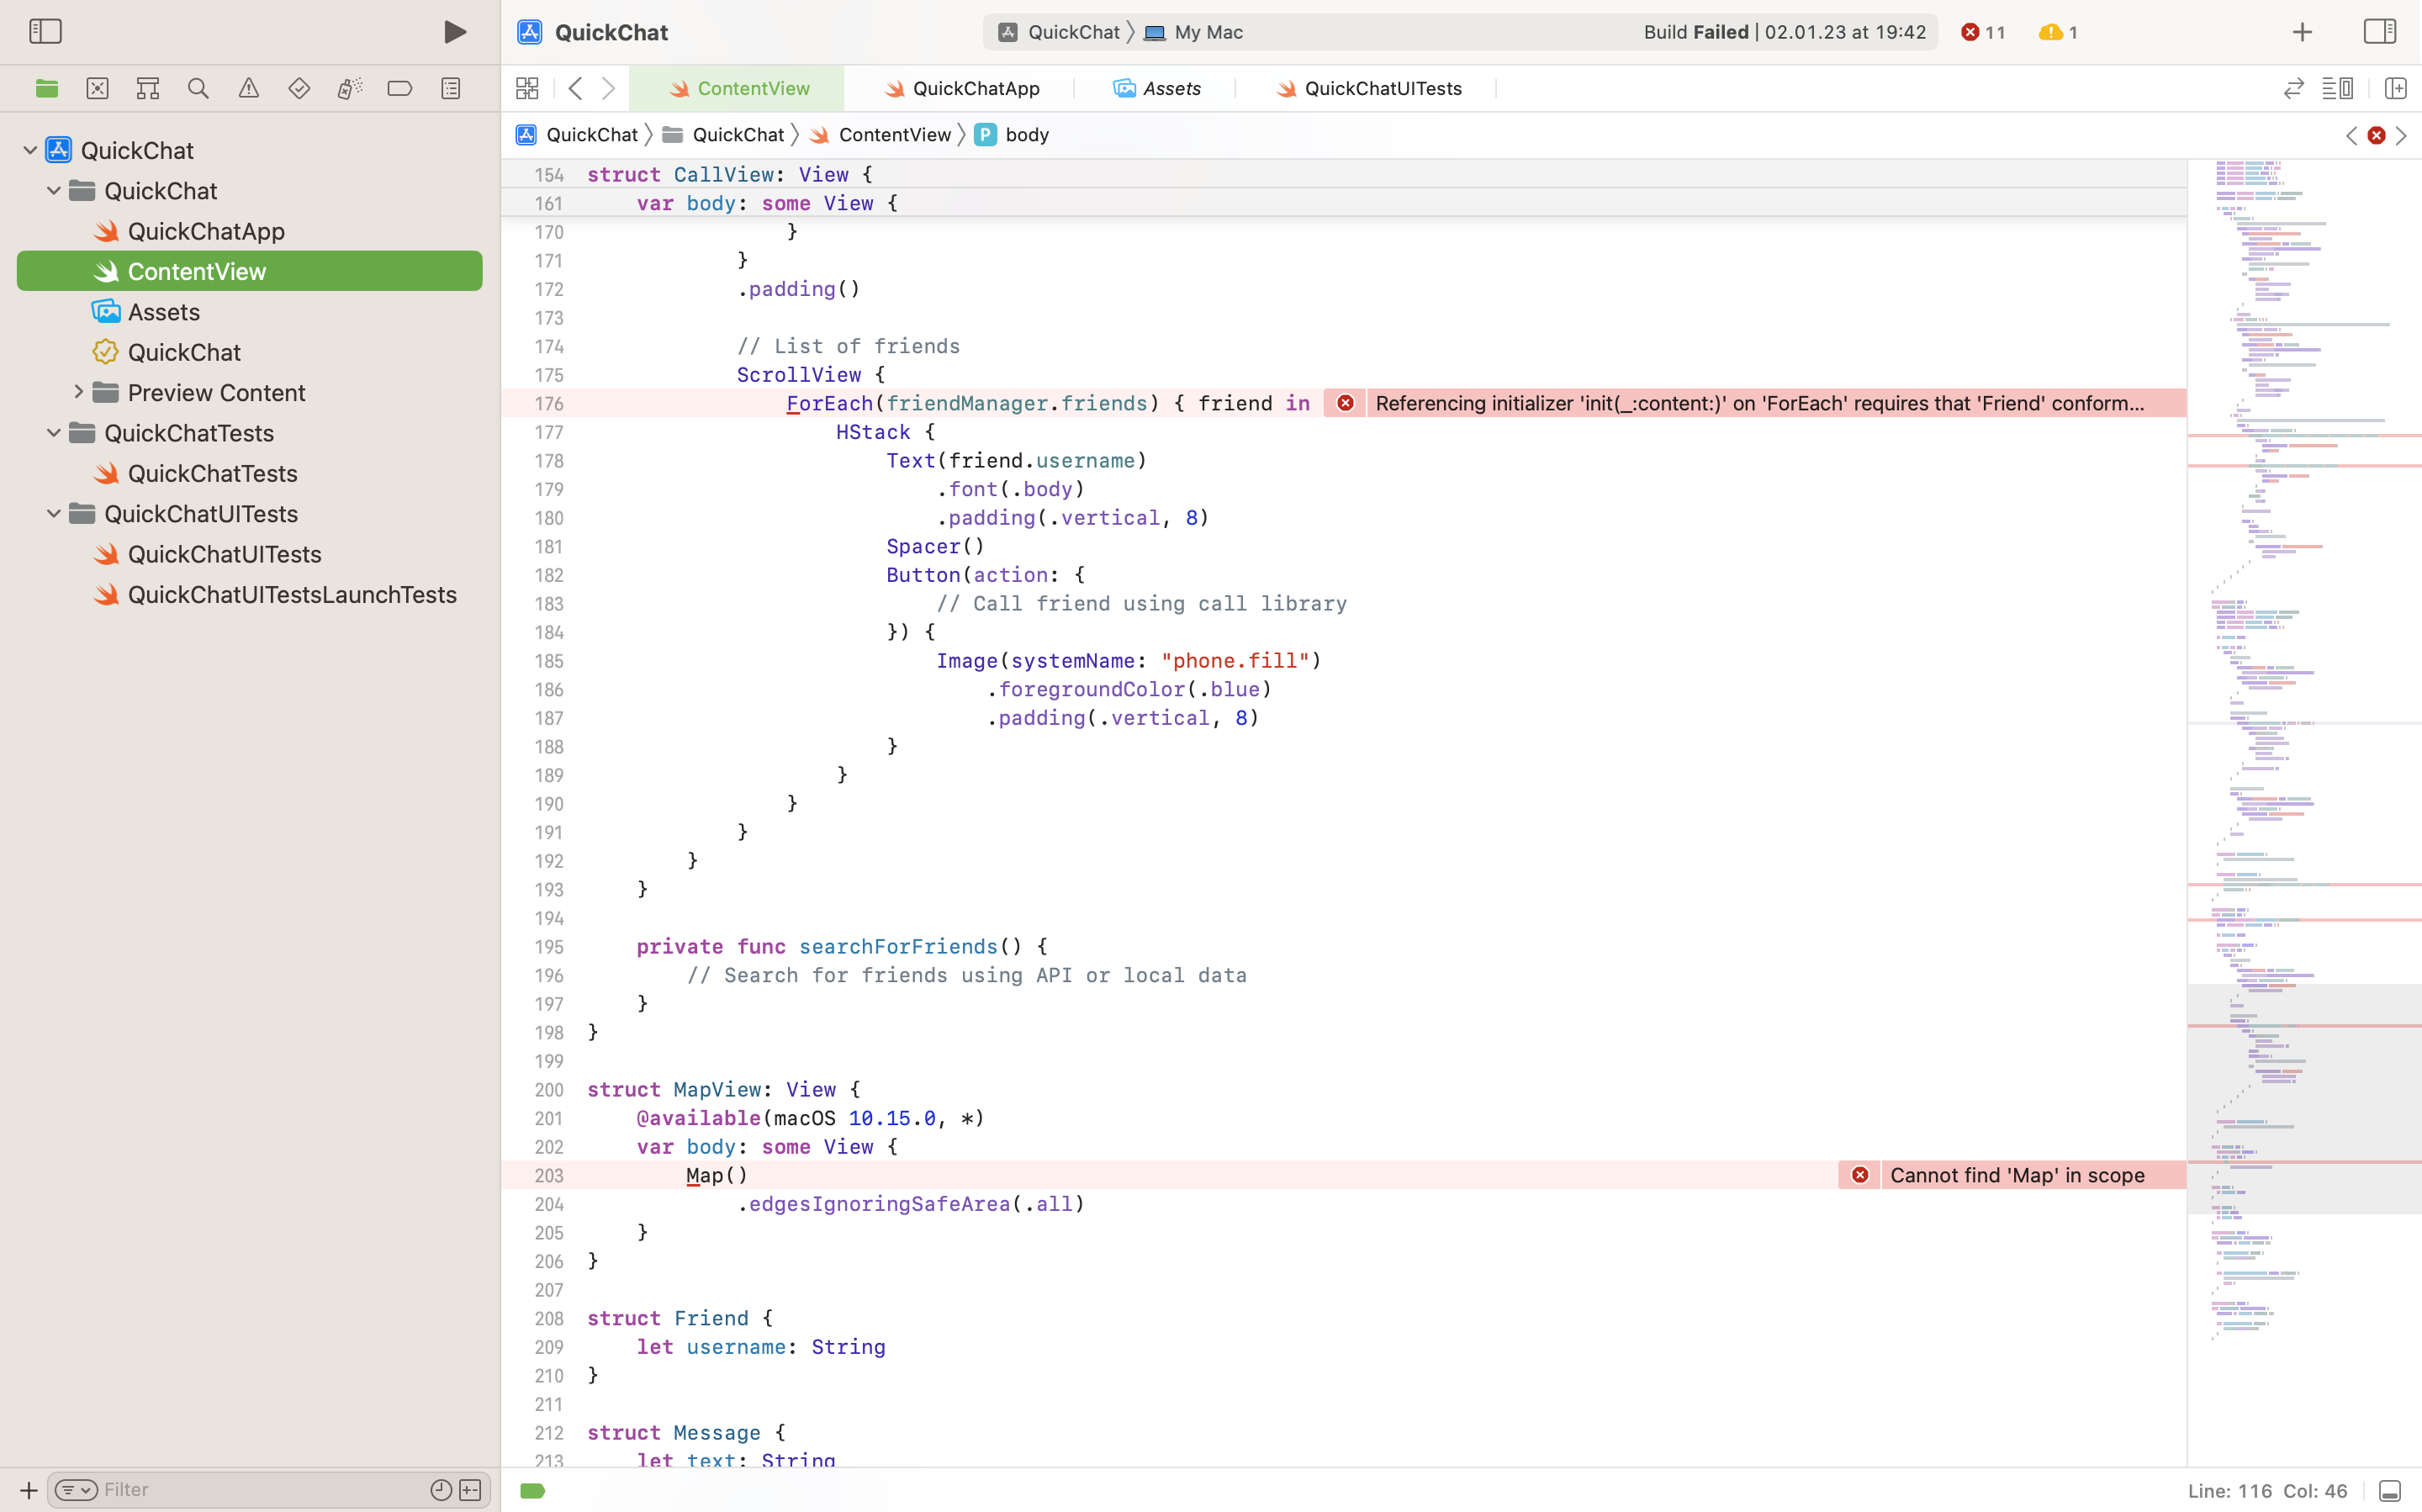Select QuickChatUITests swift file

250,554
